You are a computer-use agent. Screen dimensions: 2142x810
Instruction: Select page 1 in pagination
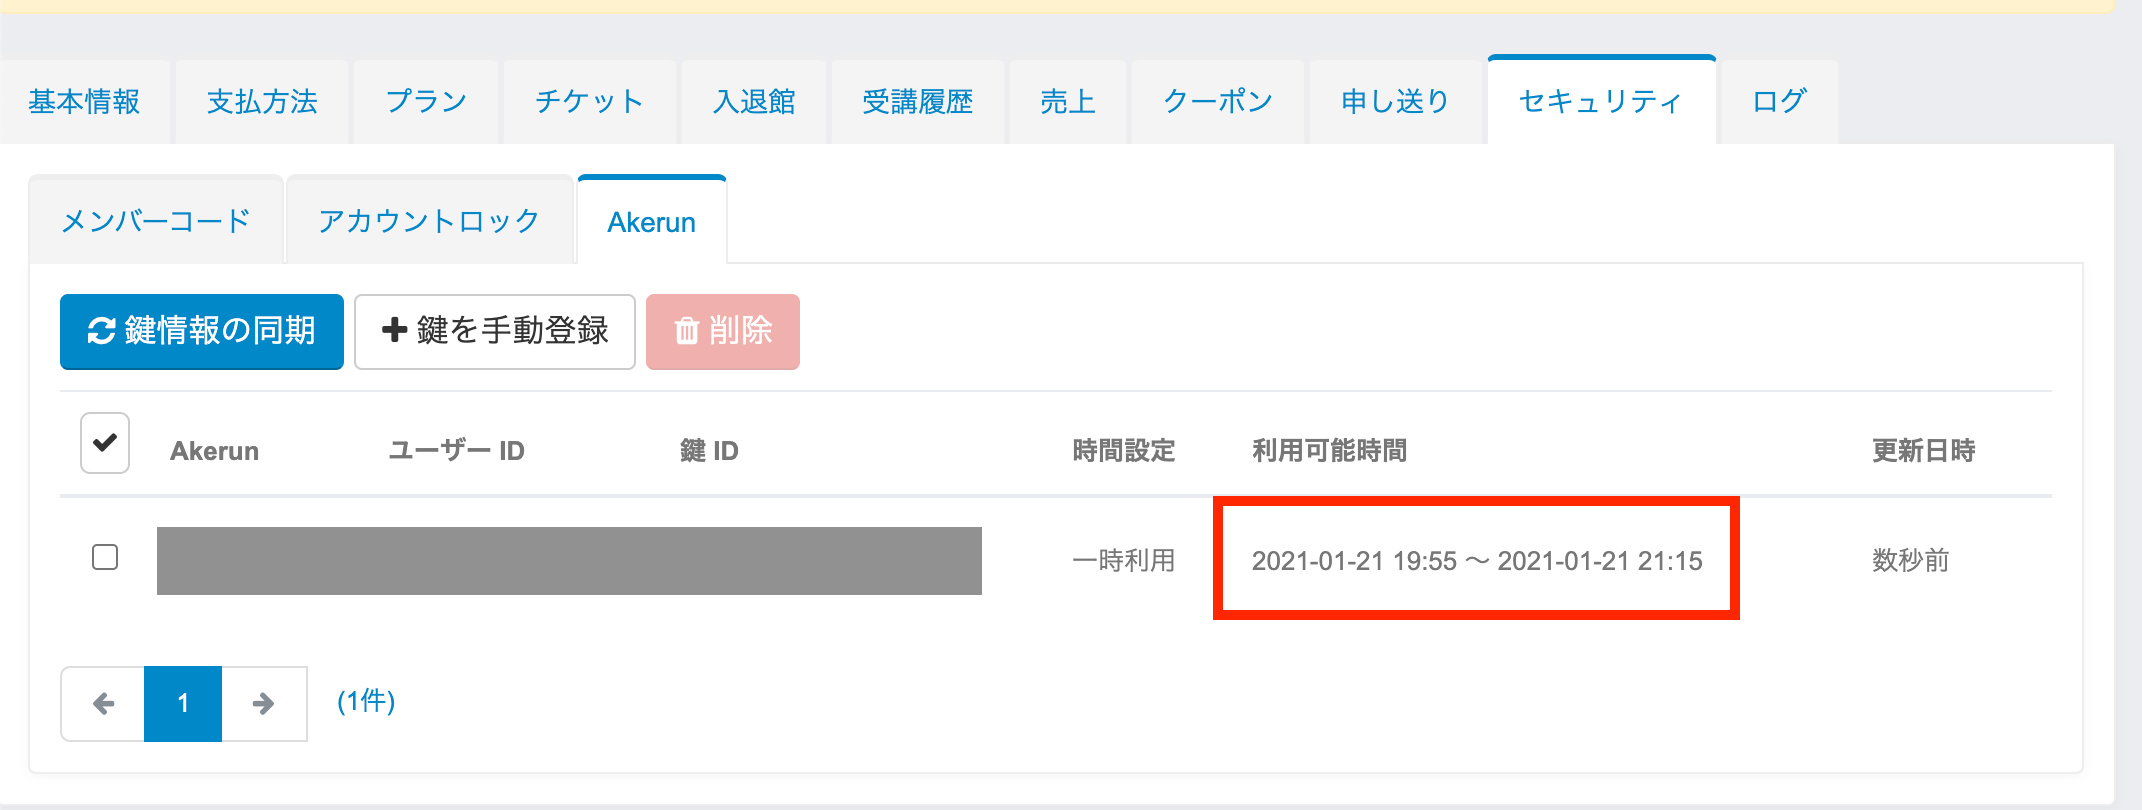pos(183,704)
